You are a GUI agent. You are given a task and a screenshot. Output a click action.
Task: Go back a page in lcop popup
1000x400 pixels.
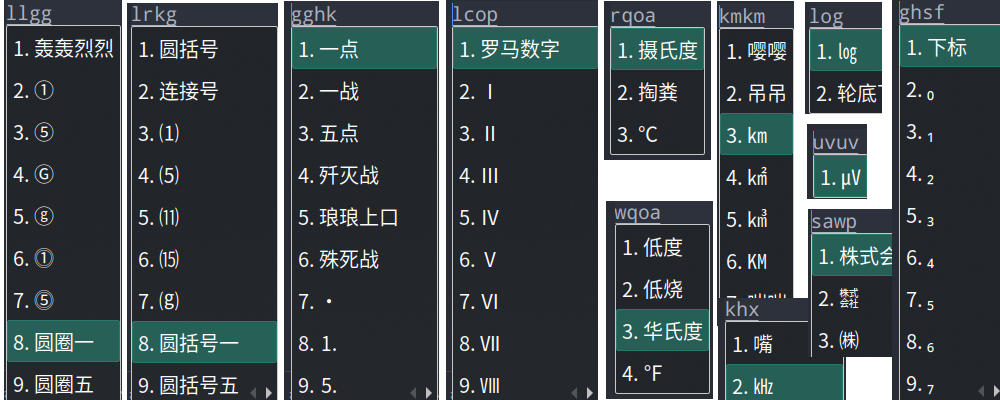pyautogui.click(x=575, y=392)
